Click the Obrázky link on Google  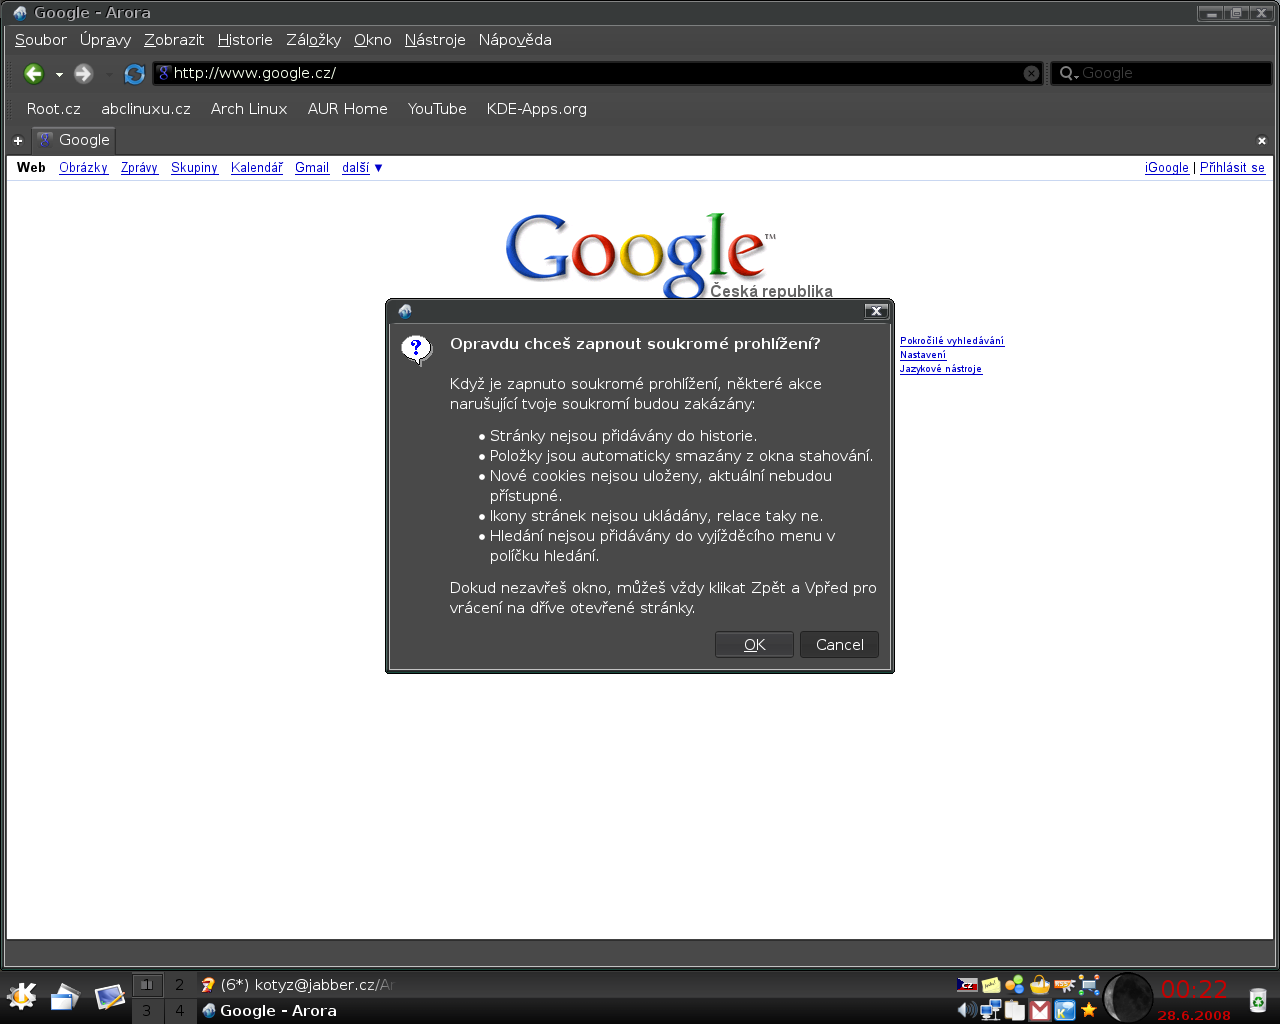(83, 168)
